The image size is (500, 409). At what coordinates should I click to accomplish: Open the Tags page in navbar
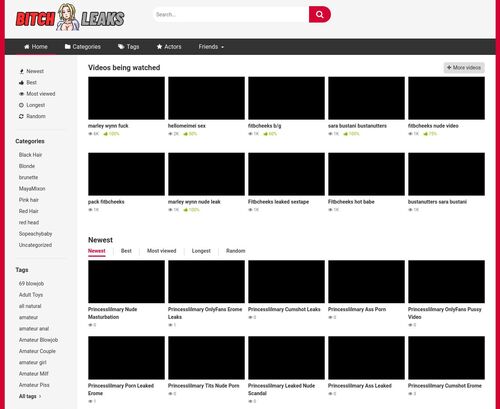point(129,47)
